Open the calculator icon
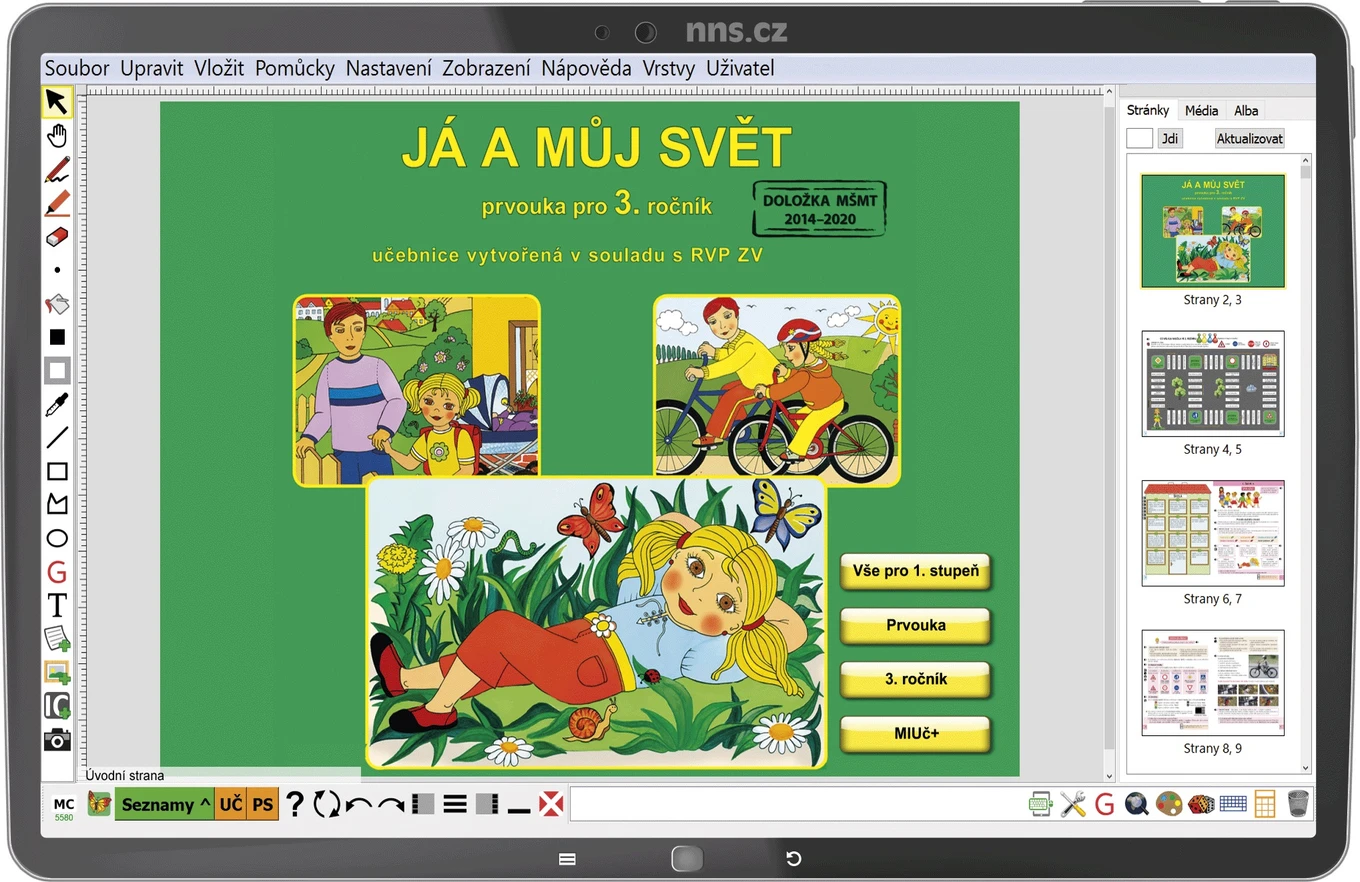 point(1265,803)
